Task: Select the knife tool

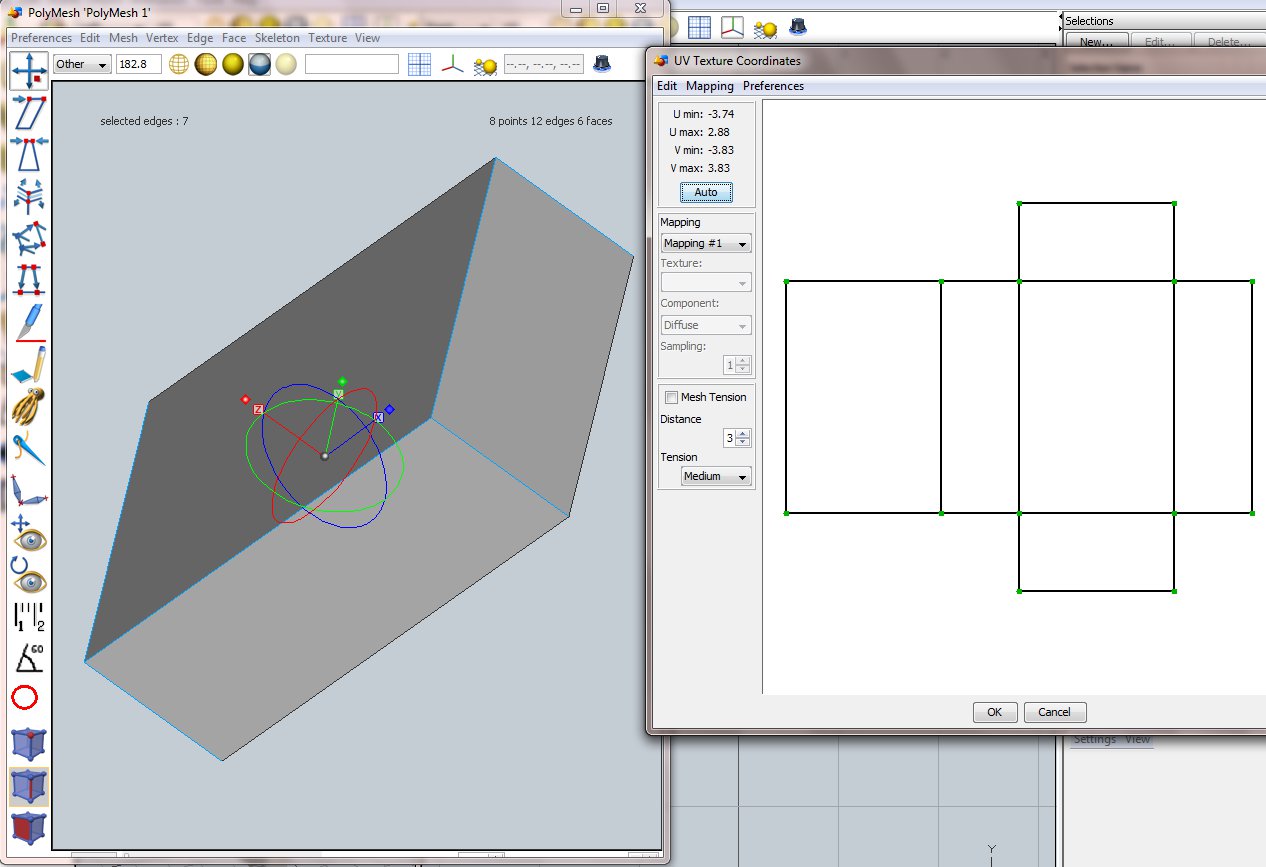Action: 29,322
